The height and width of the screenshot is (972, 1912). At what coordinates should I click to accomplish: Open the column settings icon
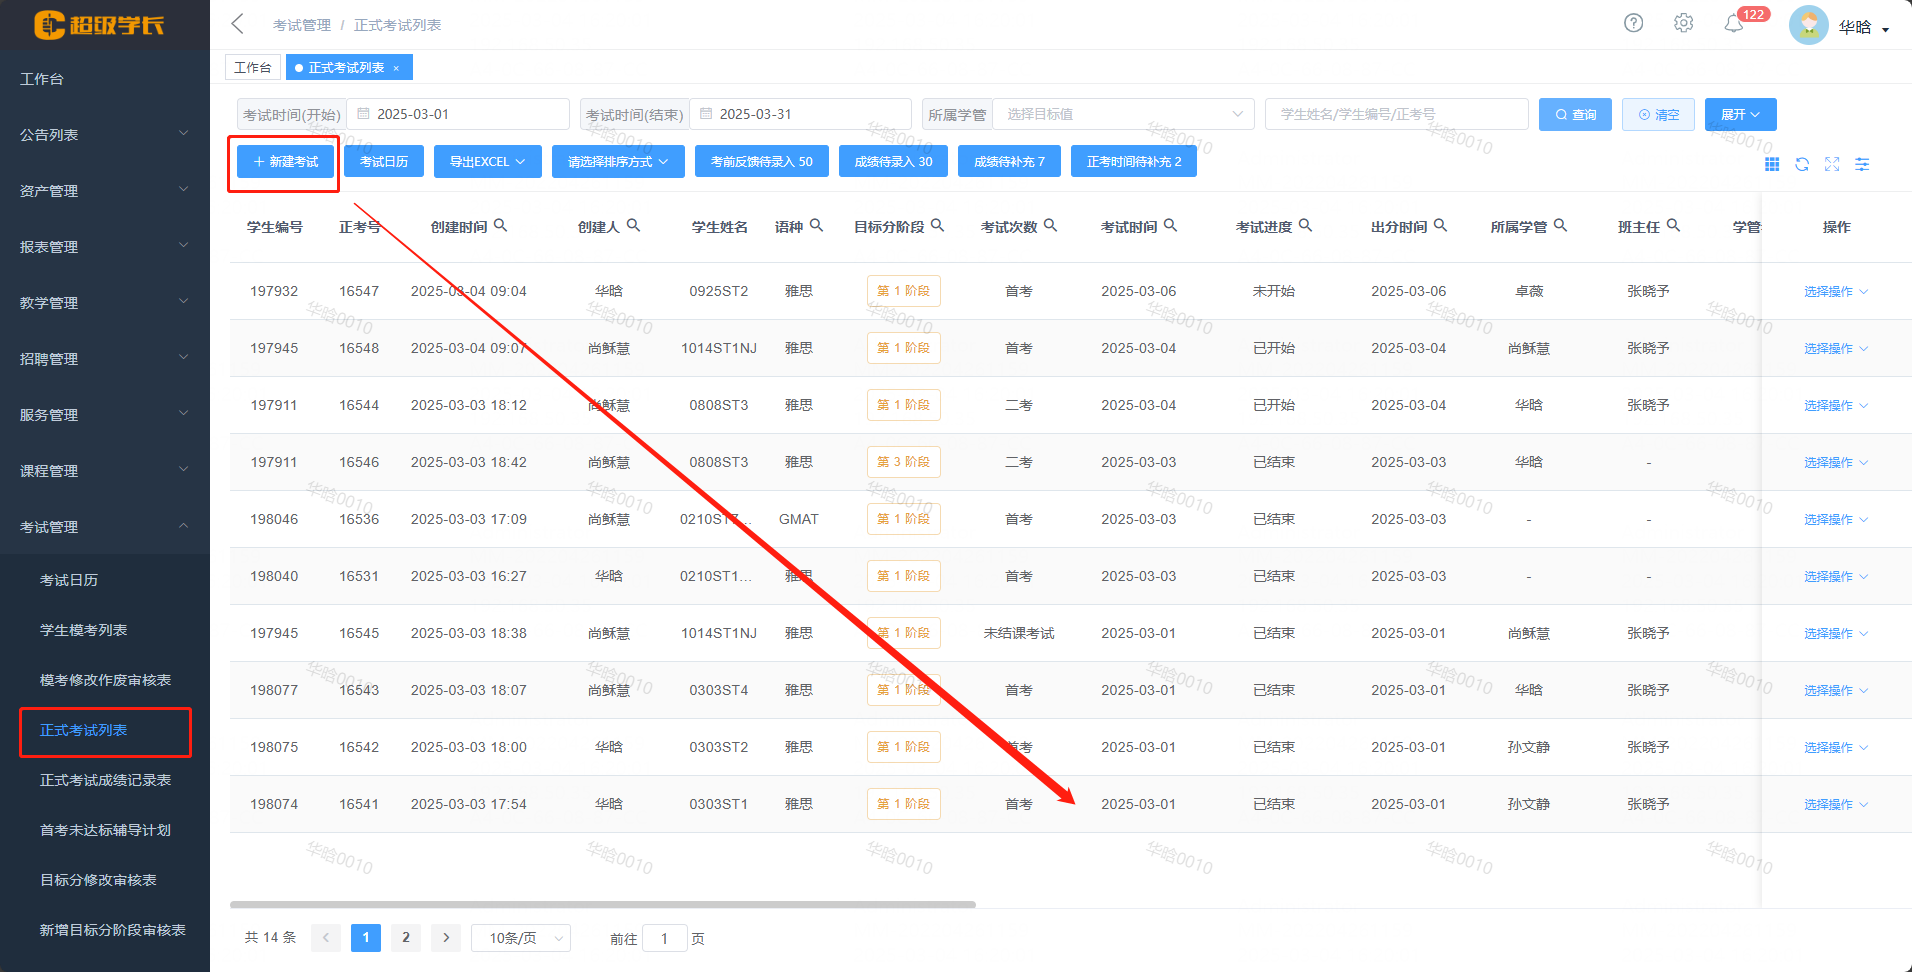[1862, 164]
